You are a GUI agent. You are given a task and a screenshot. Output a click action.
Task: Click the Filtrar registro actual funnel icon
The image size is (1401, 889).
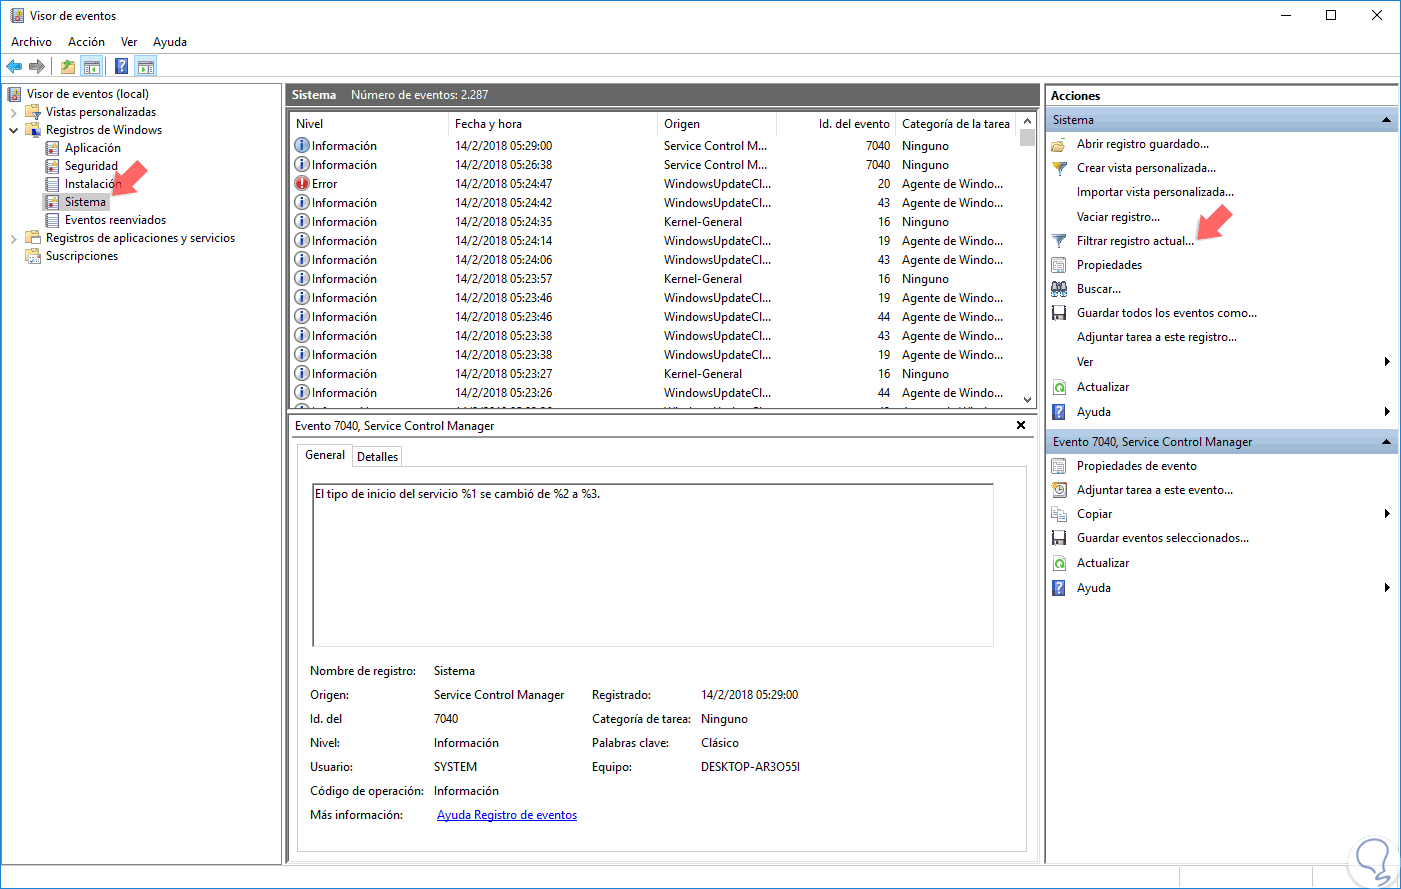(1059, 241)
